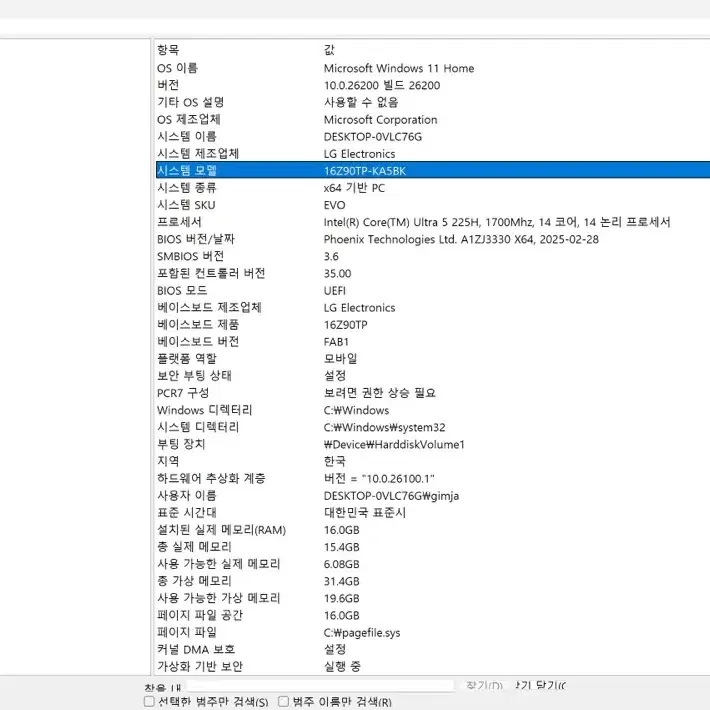Click the EVO value

[x=334, y=205]
